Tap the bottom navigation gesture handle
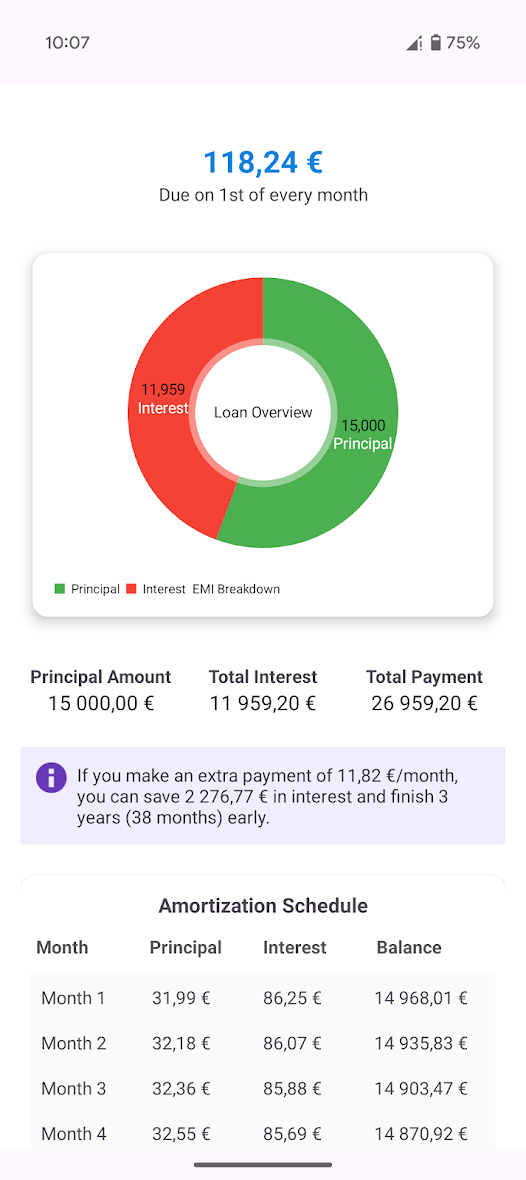Image resolution: width=526 pixels, height=1180 pixels. point(263,1165)
